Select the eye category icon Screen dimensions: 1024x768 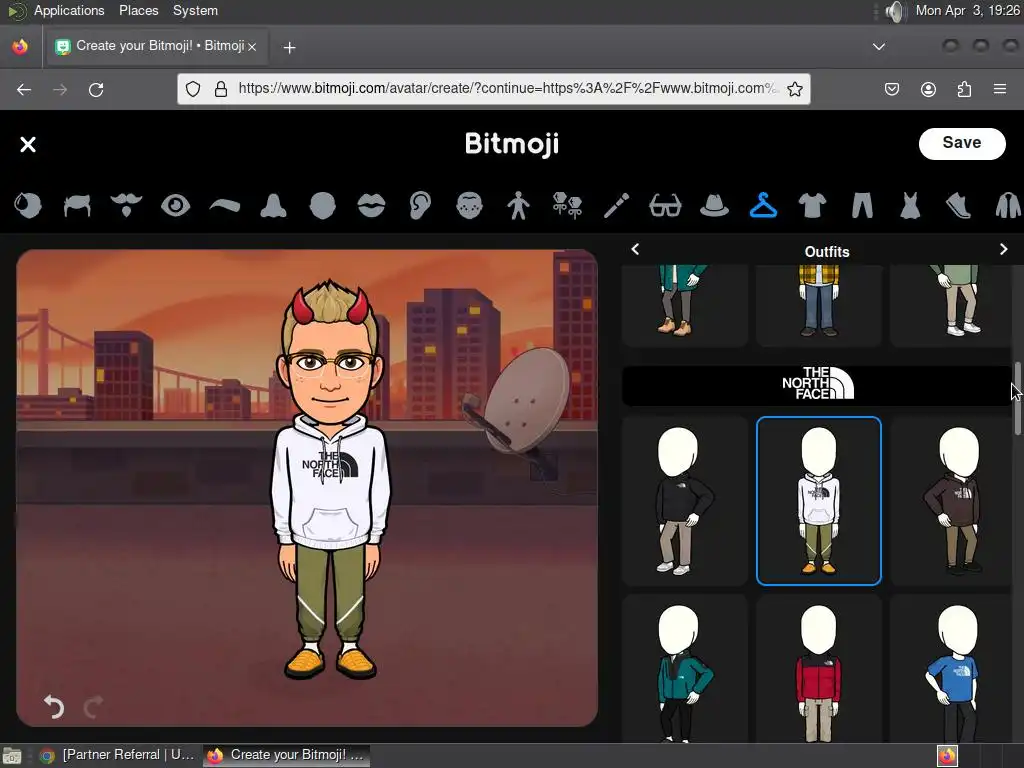(175, 206)
